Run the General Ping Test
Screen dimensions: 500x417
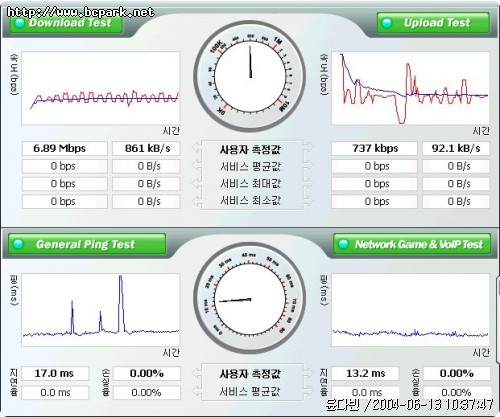click(87, 244)
